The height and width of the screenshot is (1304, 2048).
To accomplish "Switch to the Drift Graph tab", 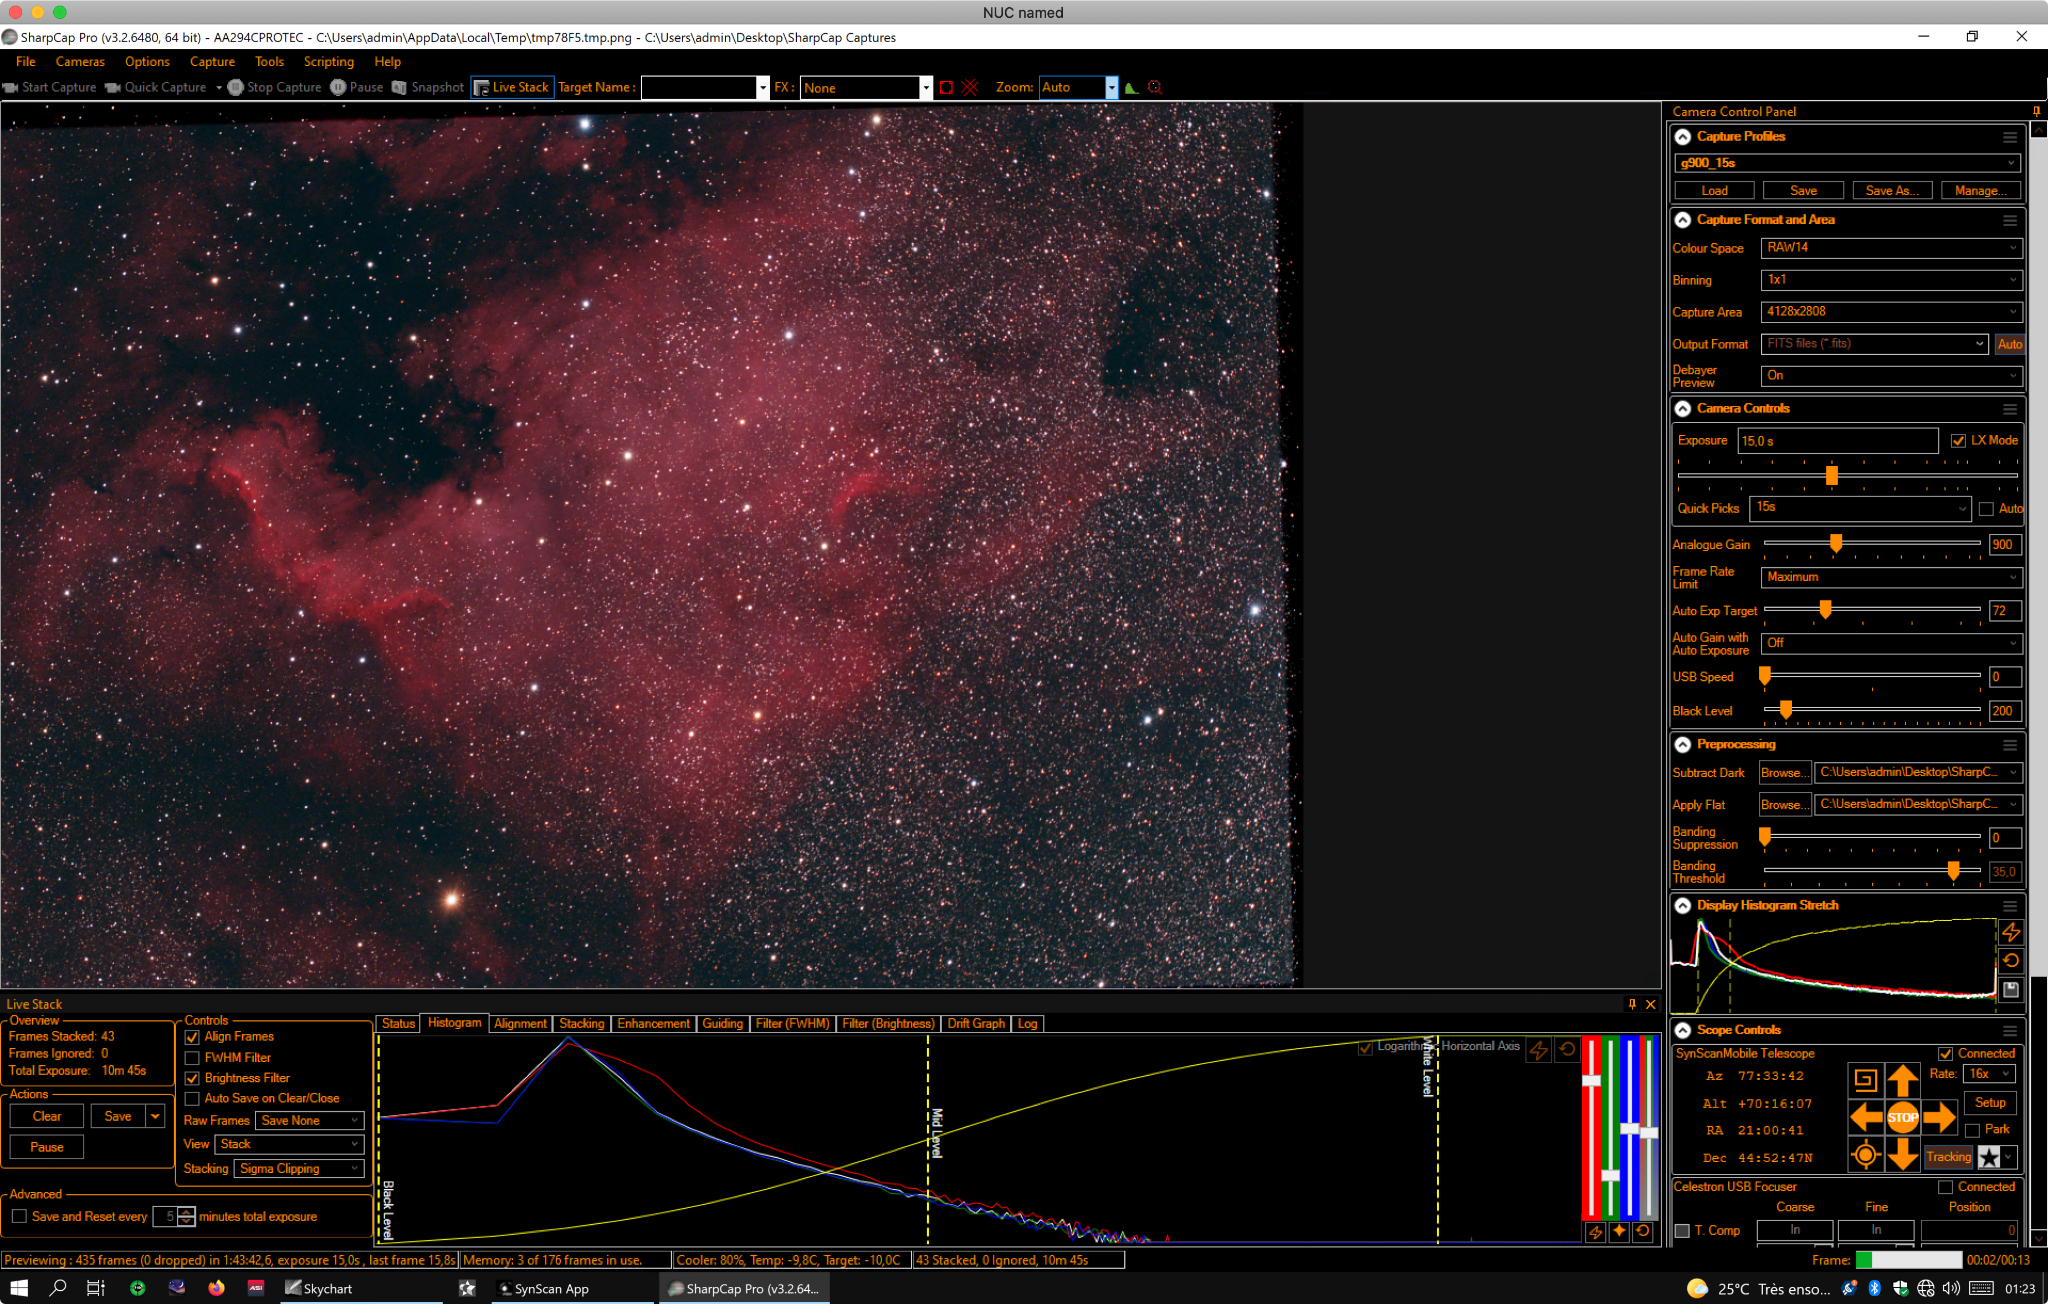I will pyautogui.click(x=976, y=1024).
